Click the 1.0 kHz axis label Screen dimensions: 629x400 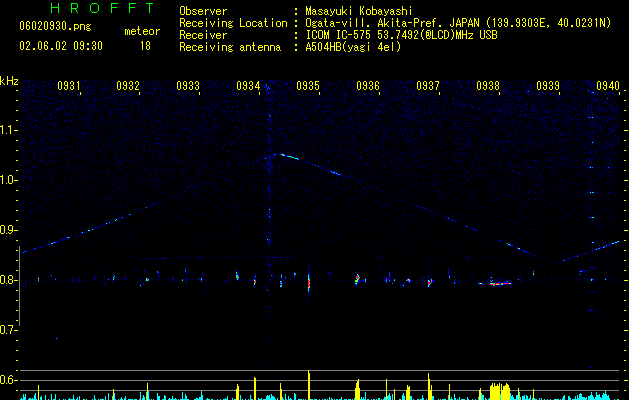(x=9, y=180)
